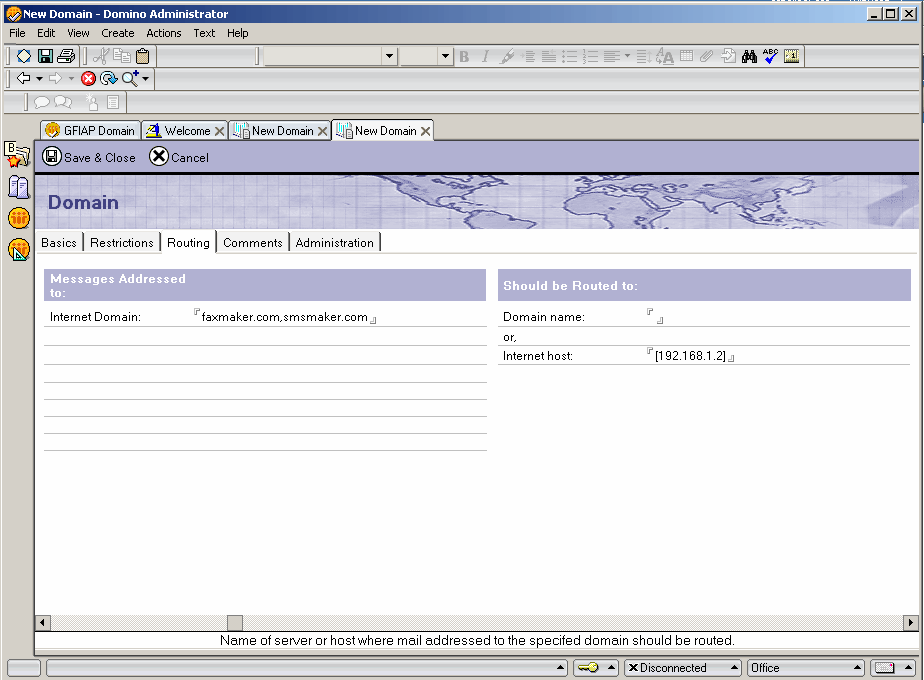Open the binoculars Find tool
This screenshot has height=680, width=924.
[x=749, y=56]
